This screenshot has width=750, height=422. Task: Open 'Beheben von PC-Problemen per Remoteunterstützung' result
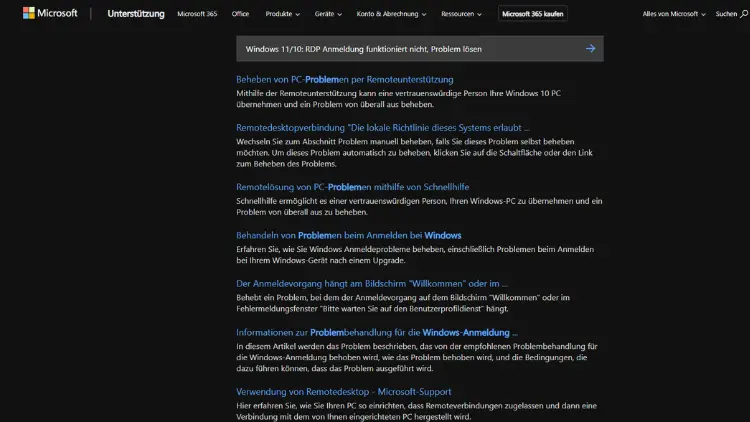click(344, 79)
